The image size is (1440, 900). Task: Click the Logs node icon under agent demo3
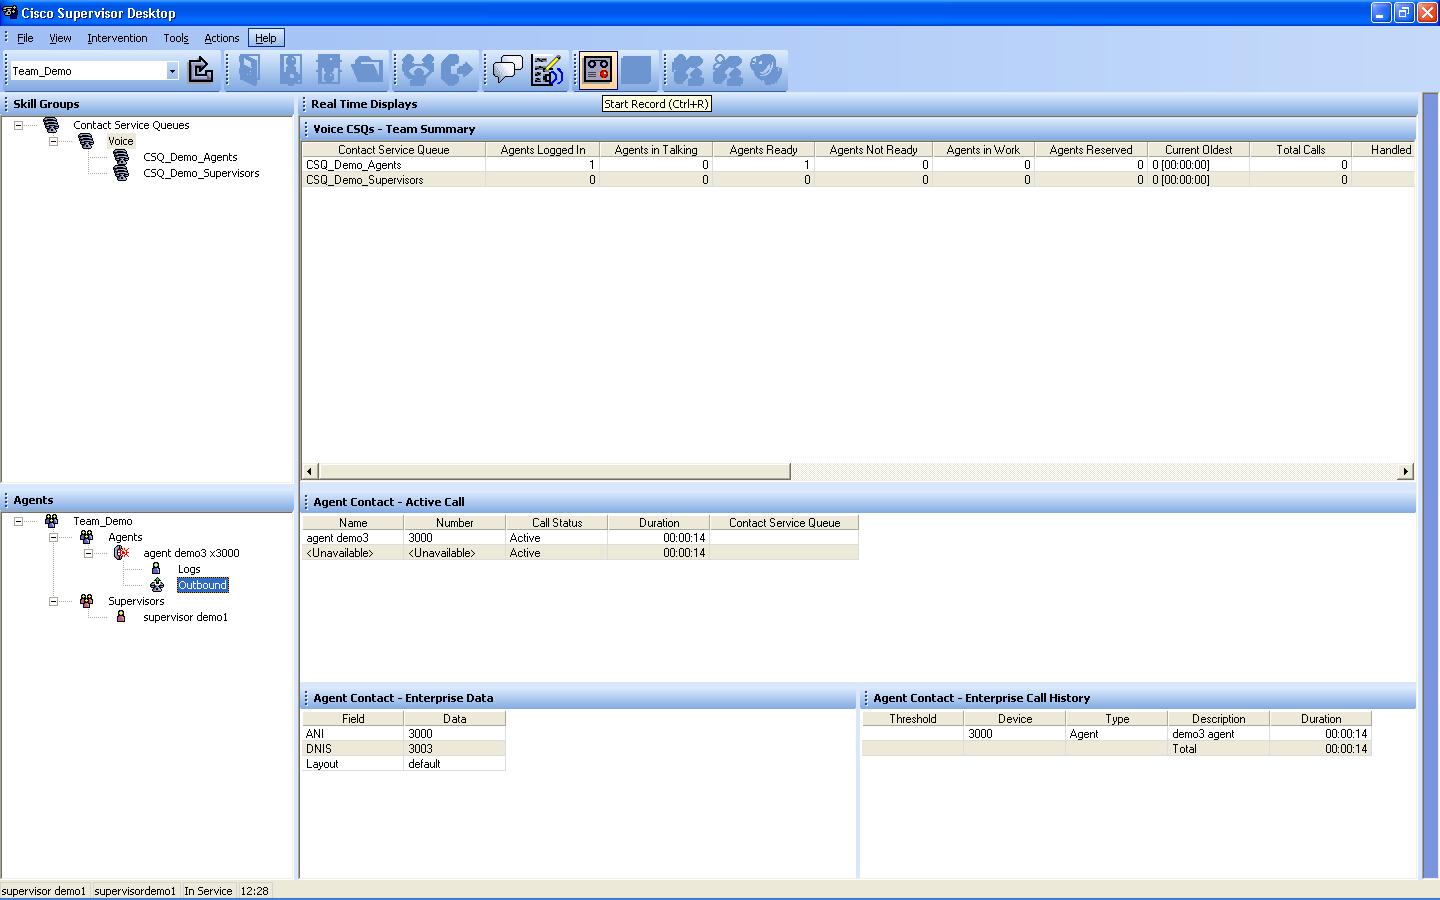(x=156, y=569)
